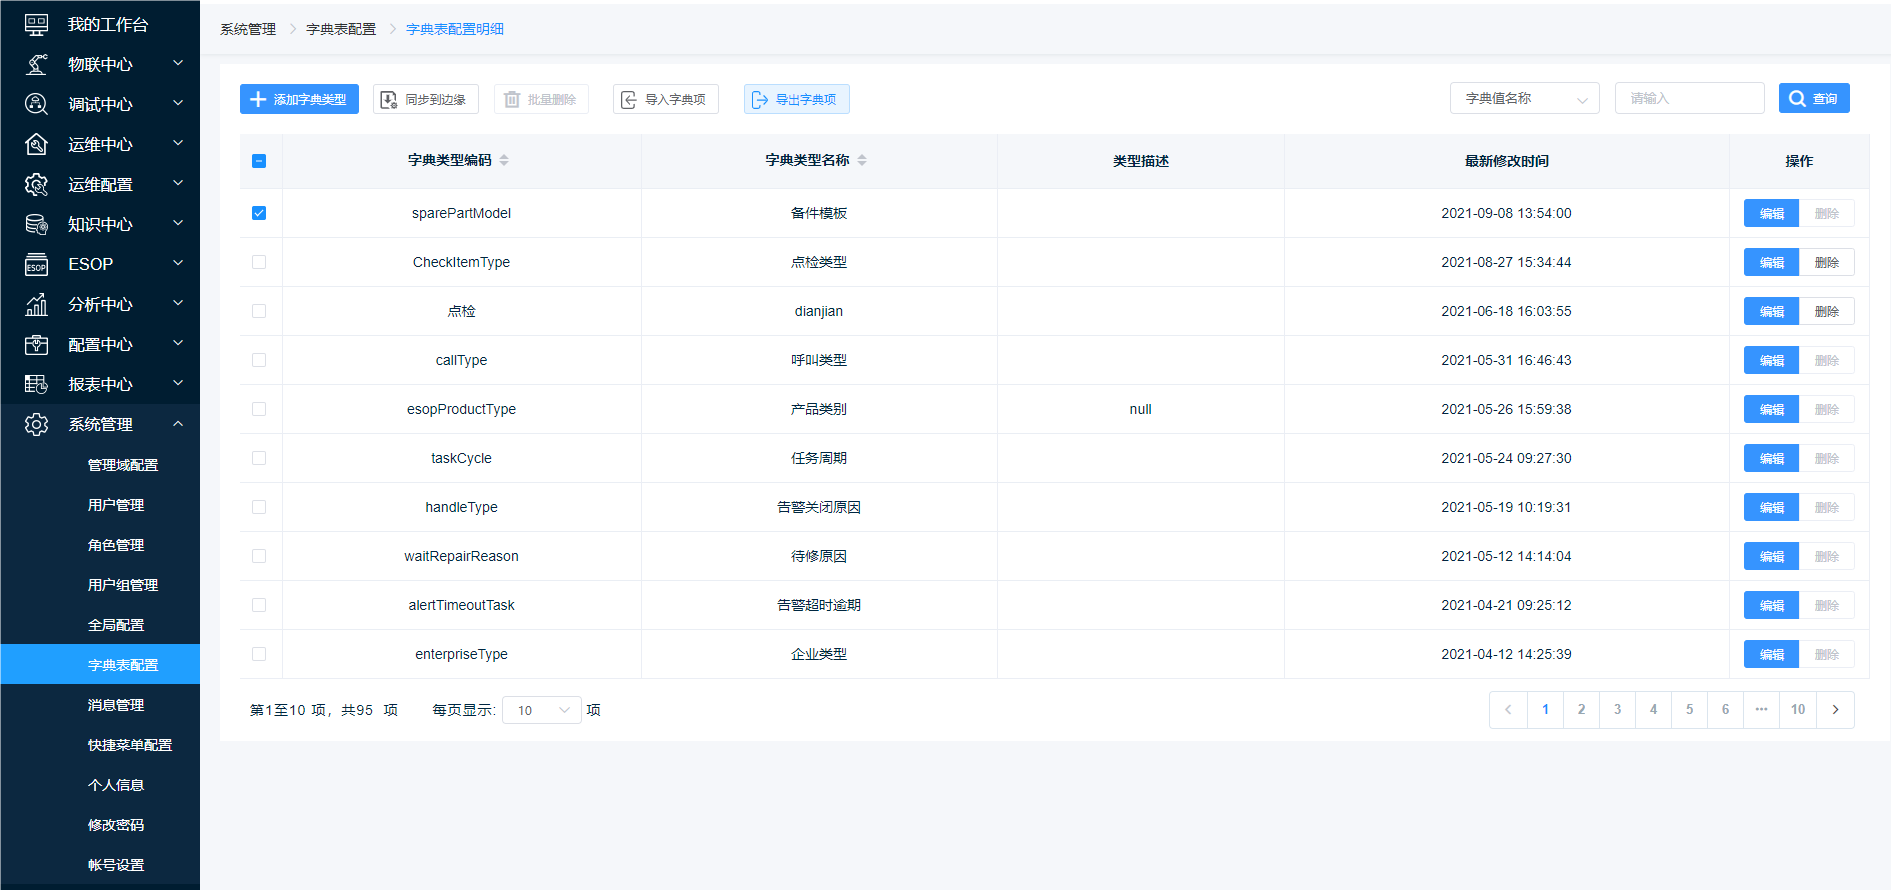Click the 添加字典类型 button
1891x890 pixels.
tap(299, 99)
